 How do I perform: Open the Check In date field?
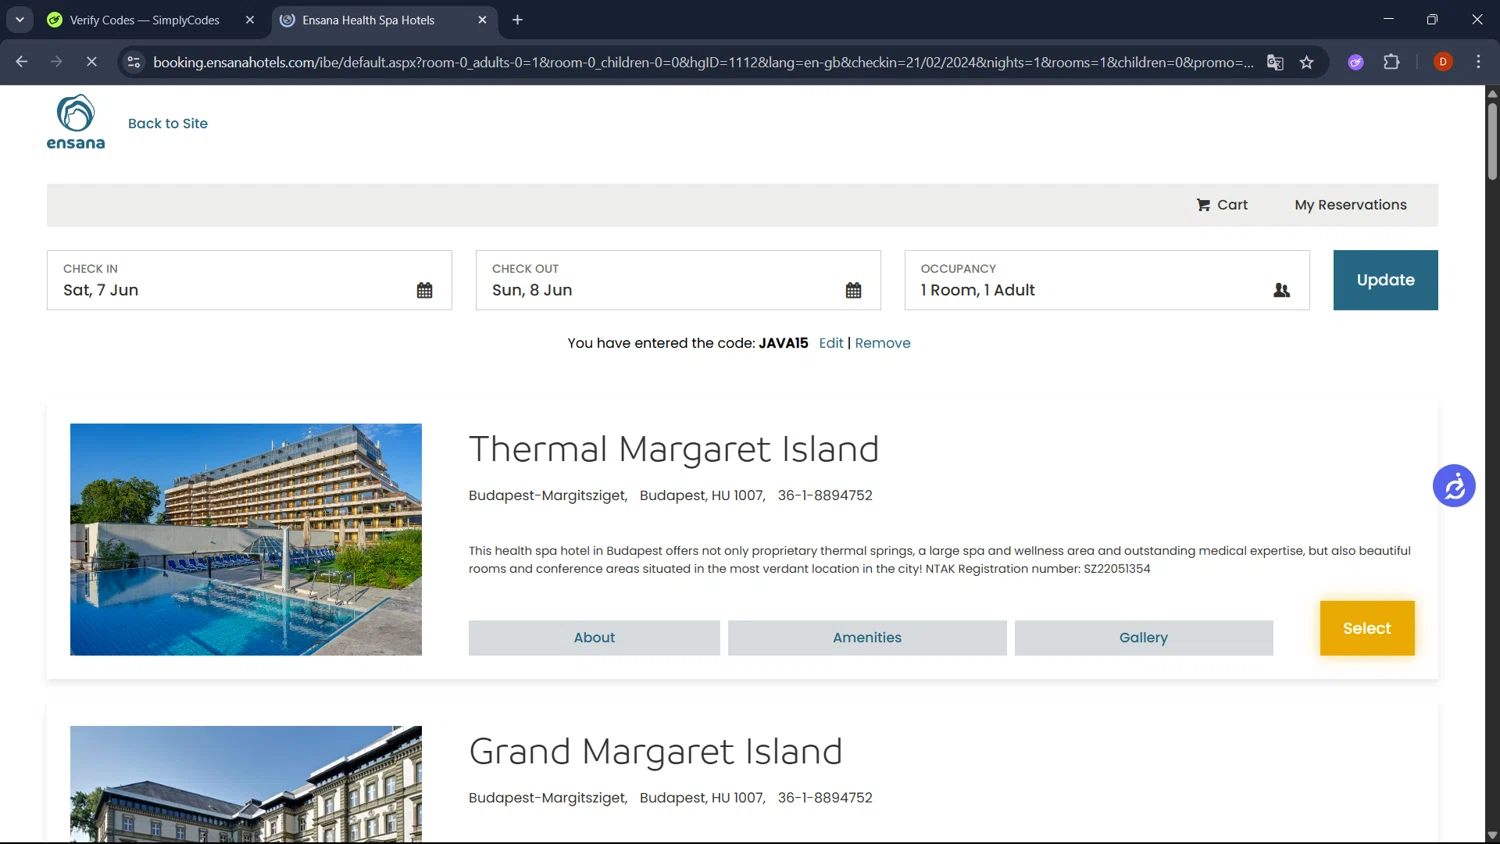click(x=249, y=280)
